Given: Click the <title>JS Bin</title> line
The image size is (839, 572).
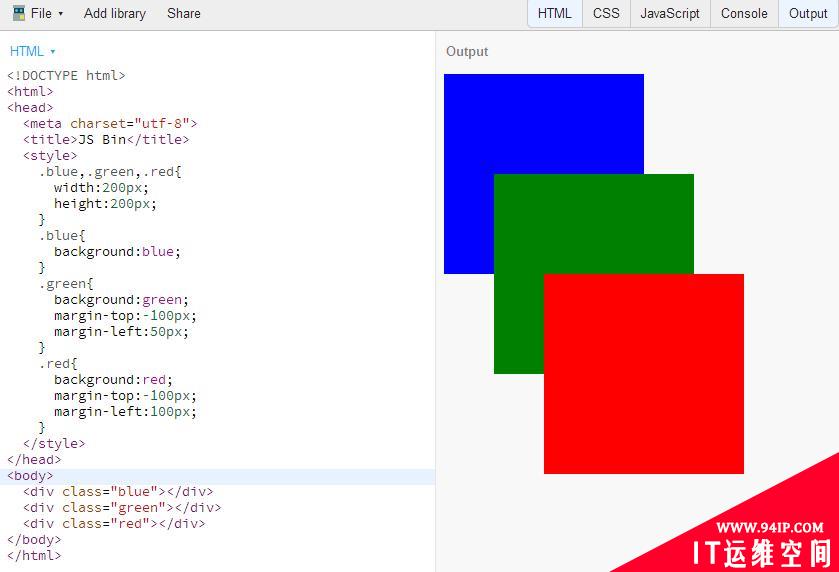Looking at the screenshot, I should 106,140.
